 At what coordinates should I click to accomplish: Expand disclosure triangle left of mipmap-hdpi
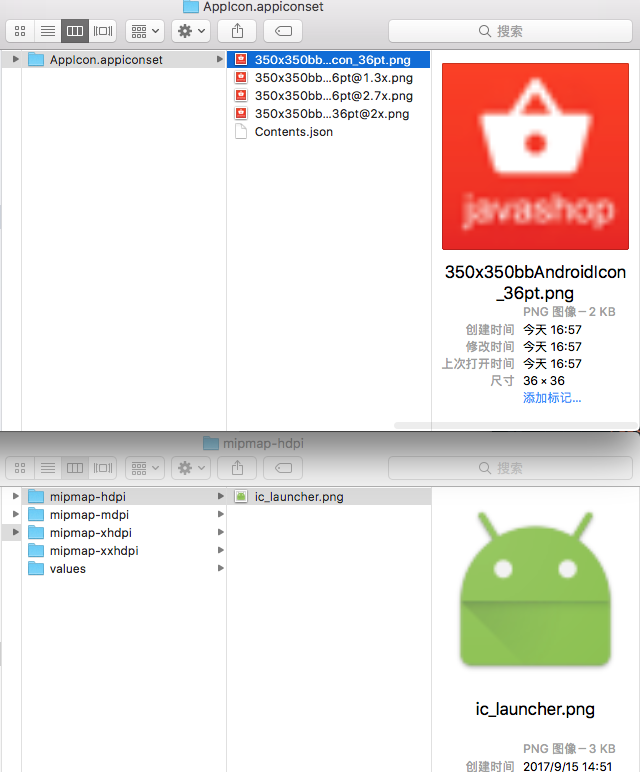[16, 496]
